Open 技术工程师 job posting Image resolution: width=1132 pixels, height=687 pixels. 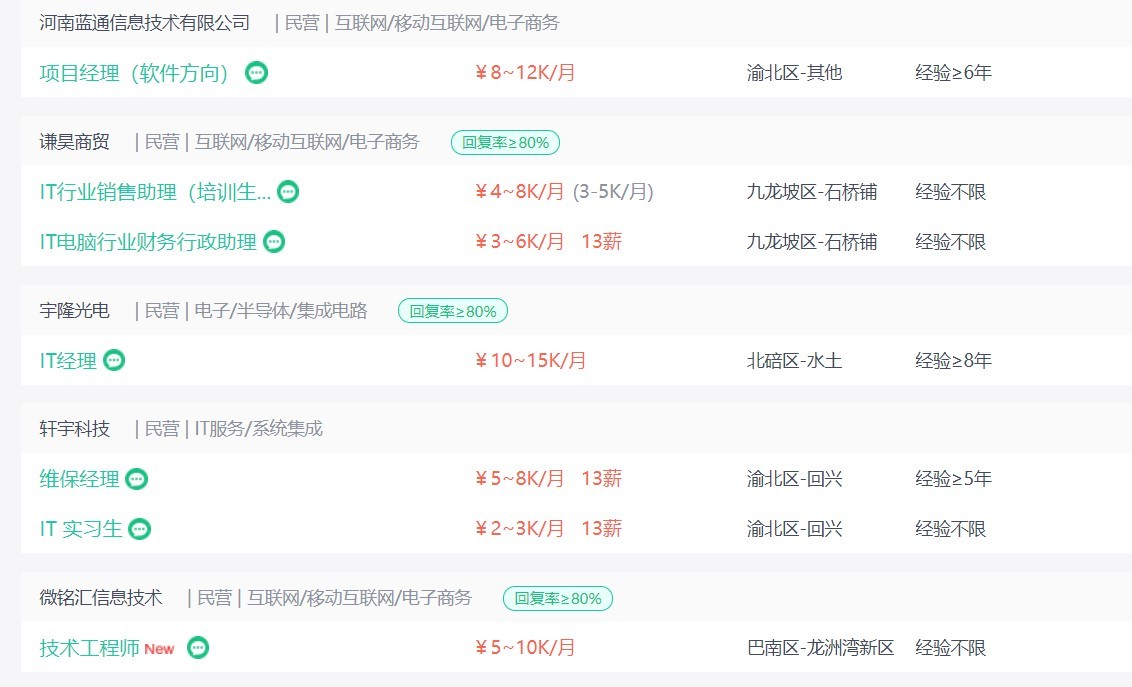tap(90, 648)
